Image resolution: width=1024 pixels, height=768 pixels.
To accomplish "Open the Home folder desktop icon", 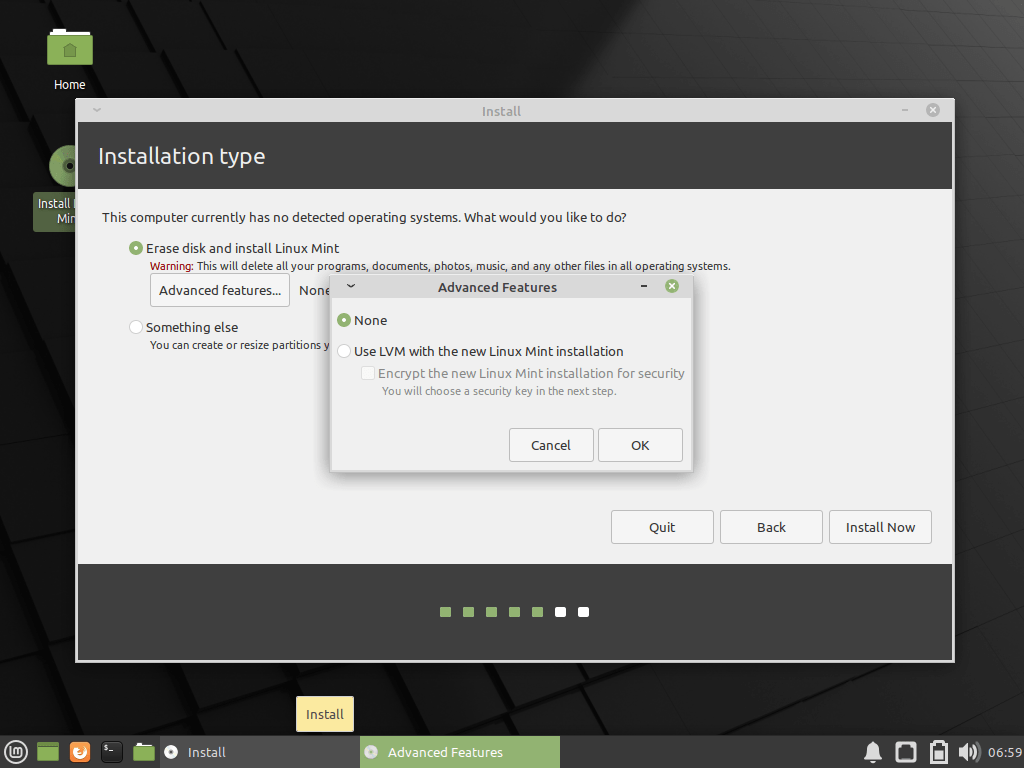I will [x=70, y=59].
